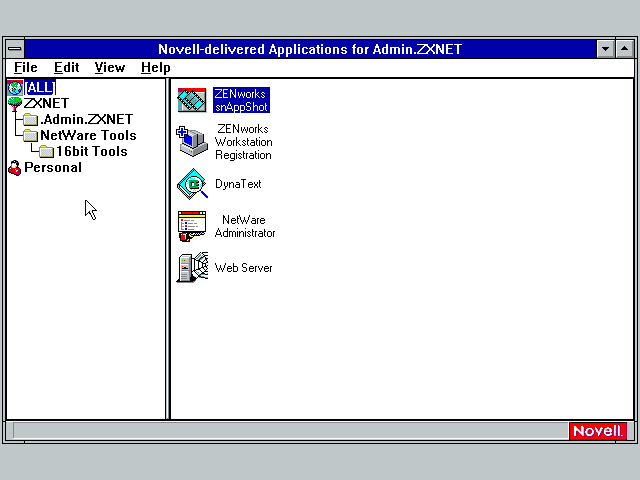Minimize the window with down arrow button
This screenshot has width=640, height=480.
(x=605, y=49)
